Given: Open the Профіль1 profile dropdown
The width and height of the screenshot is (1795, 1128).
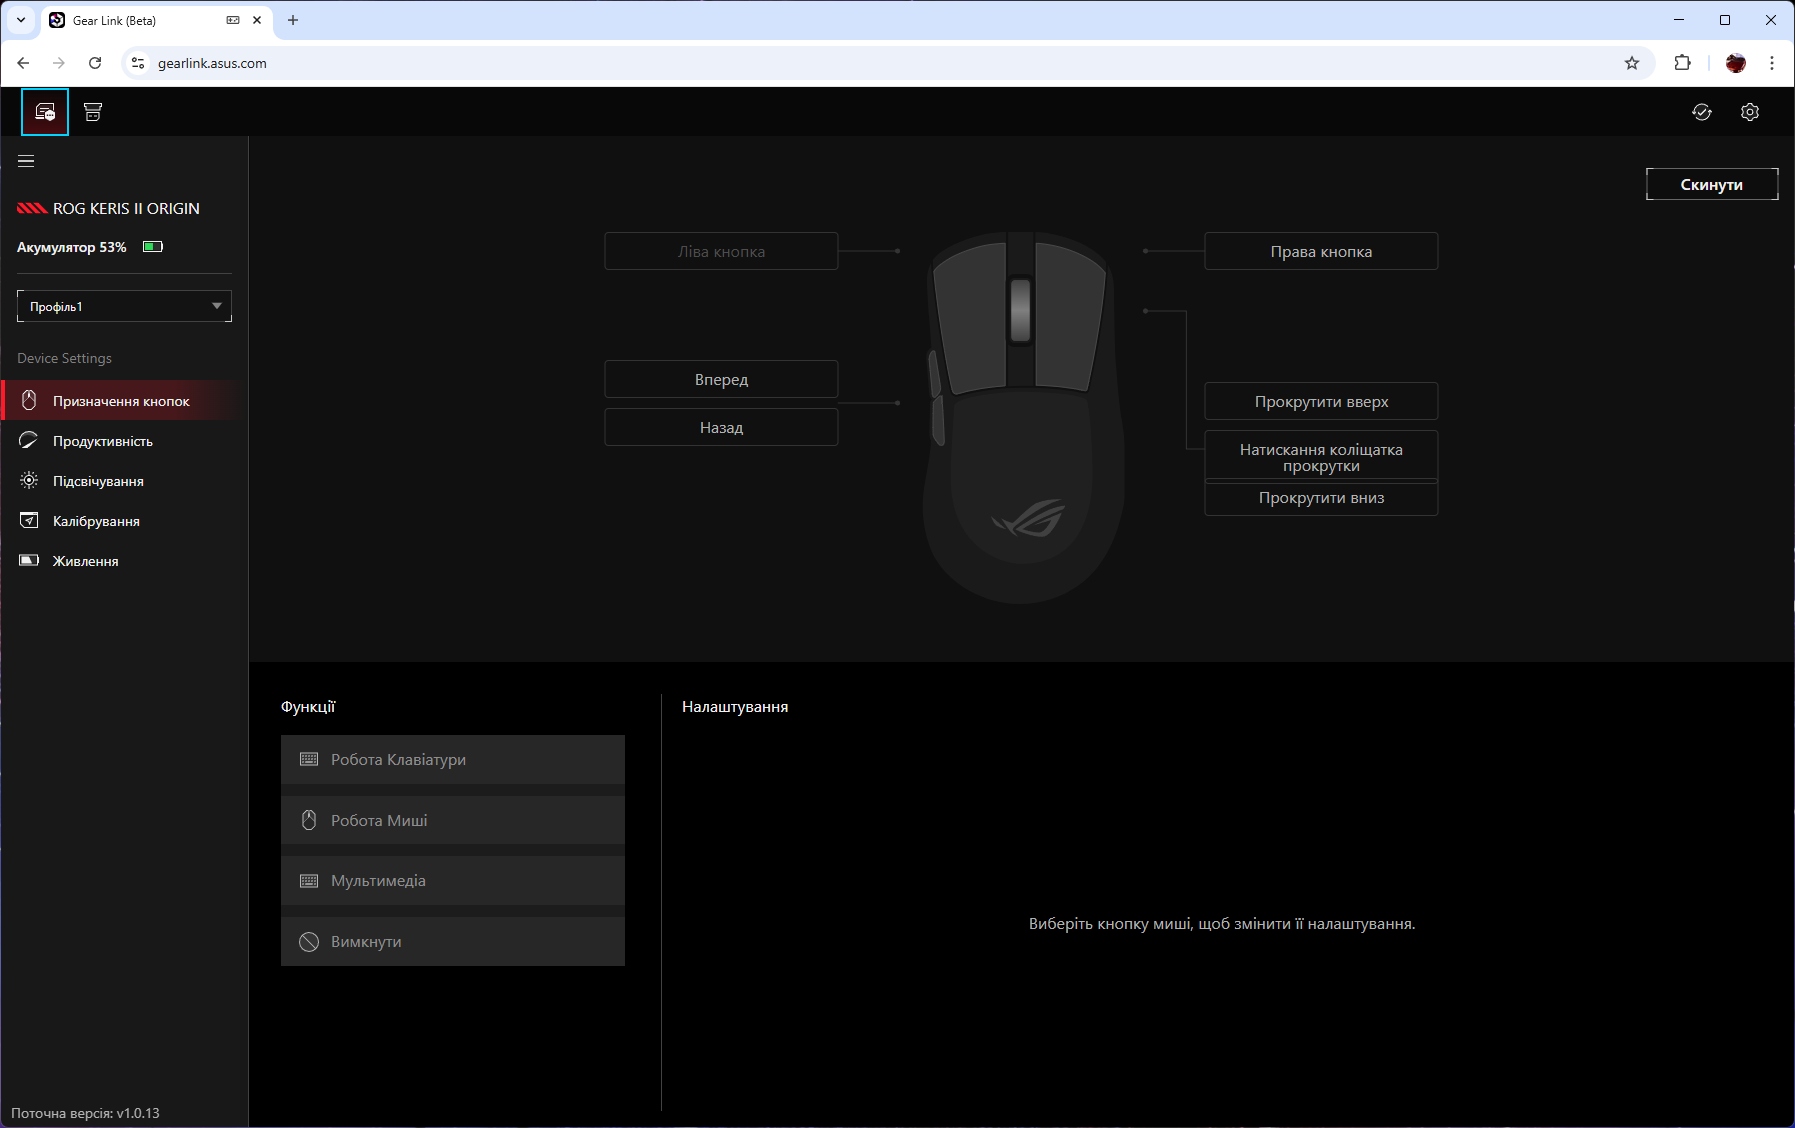Looking at the screenshot, I should pos(124,306).
